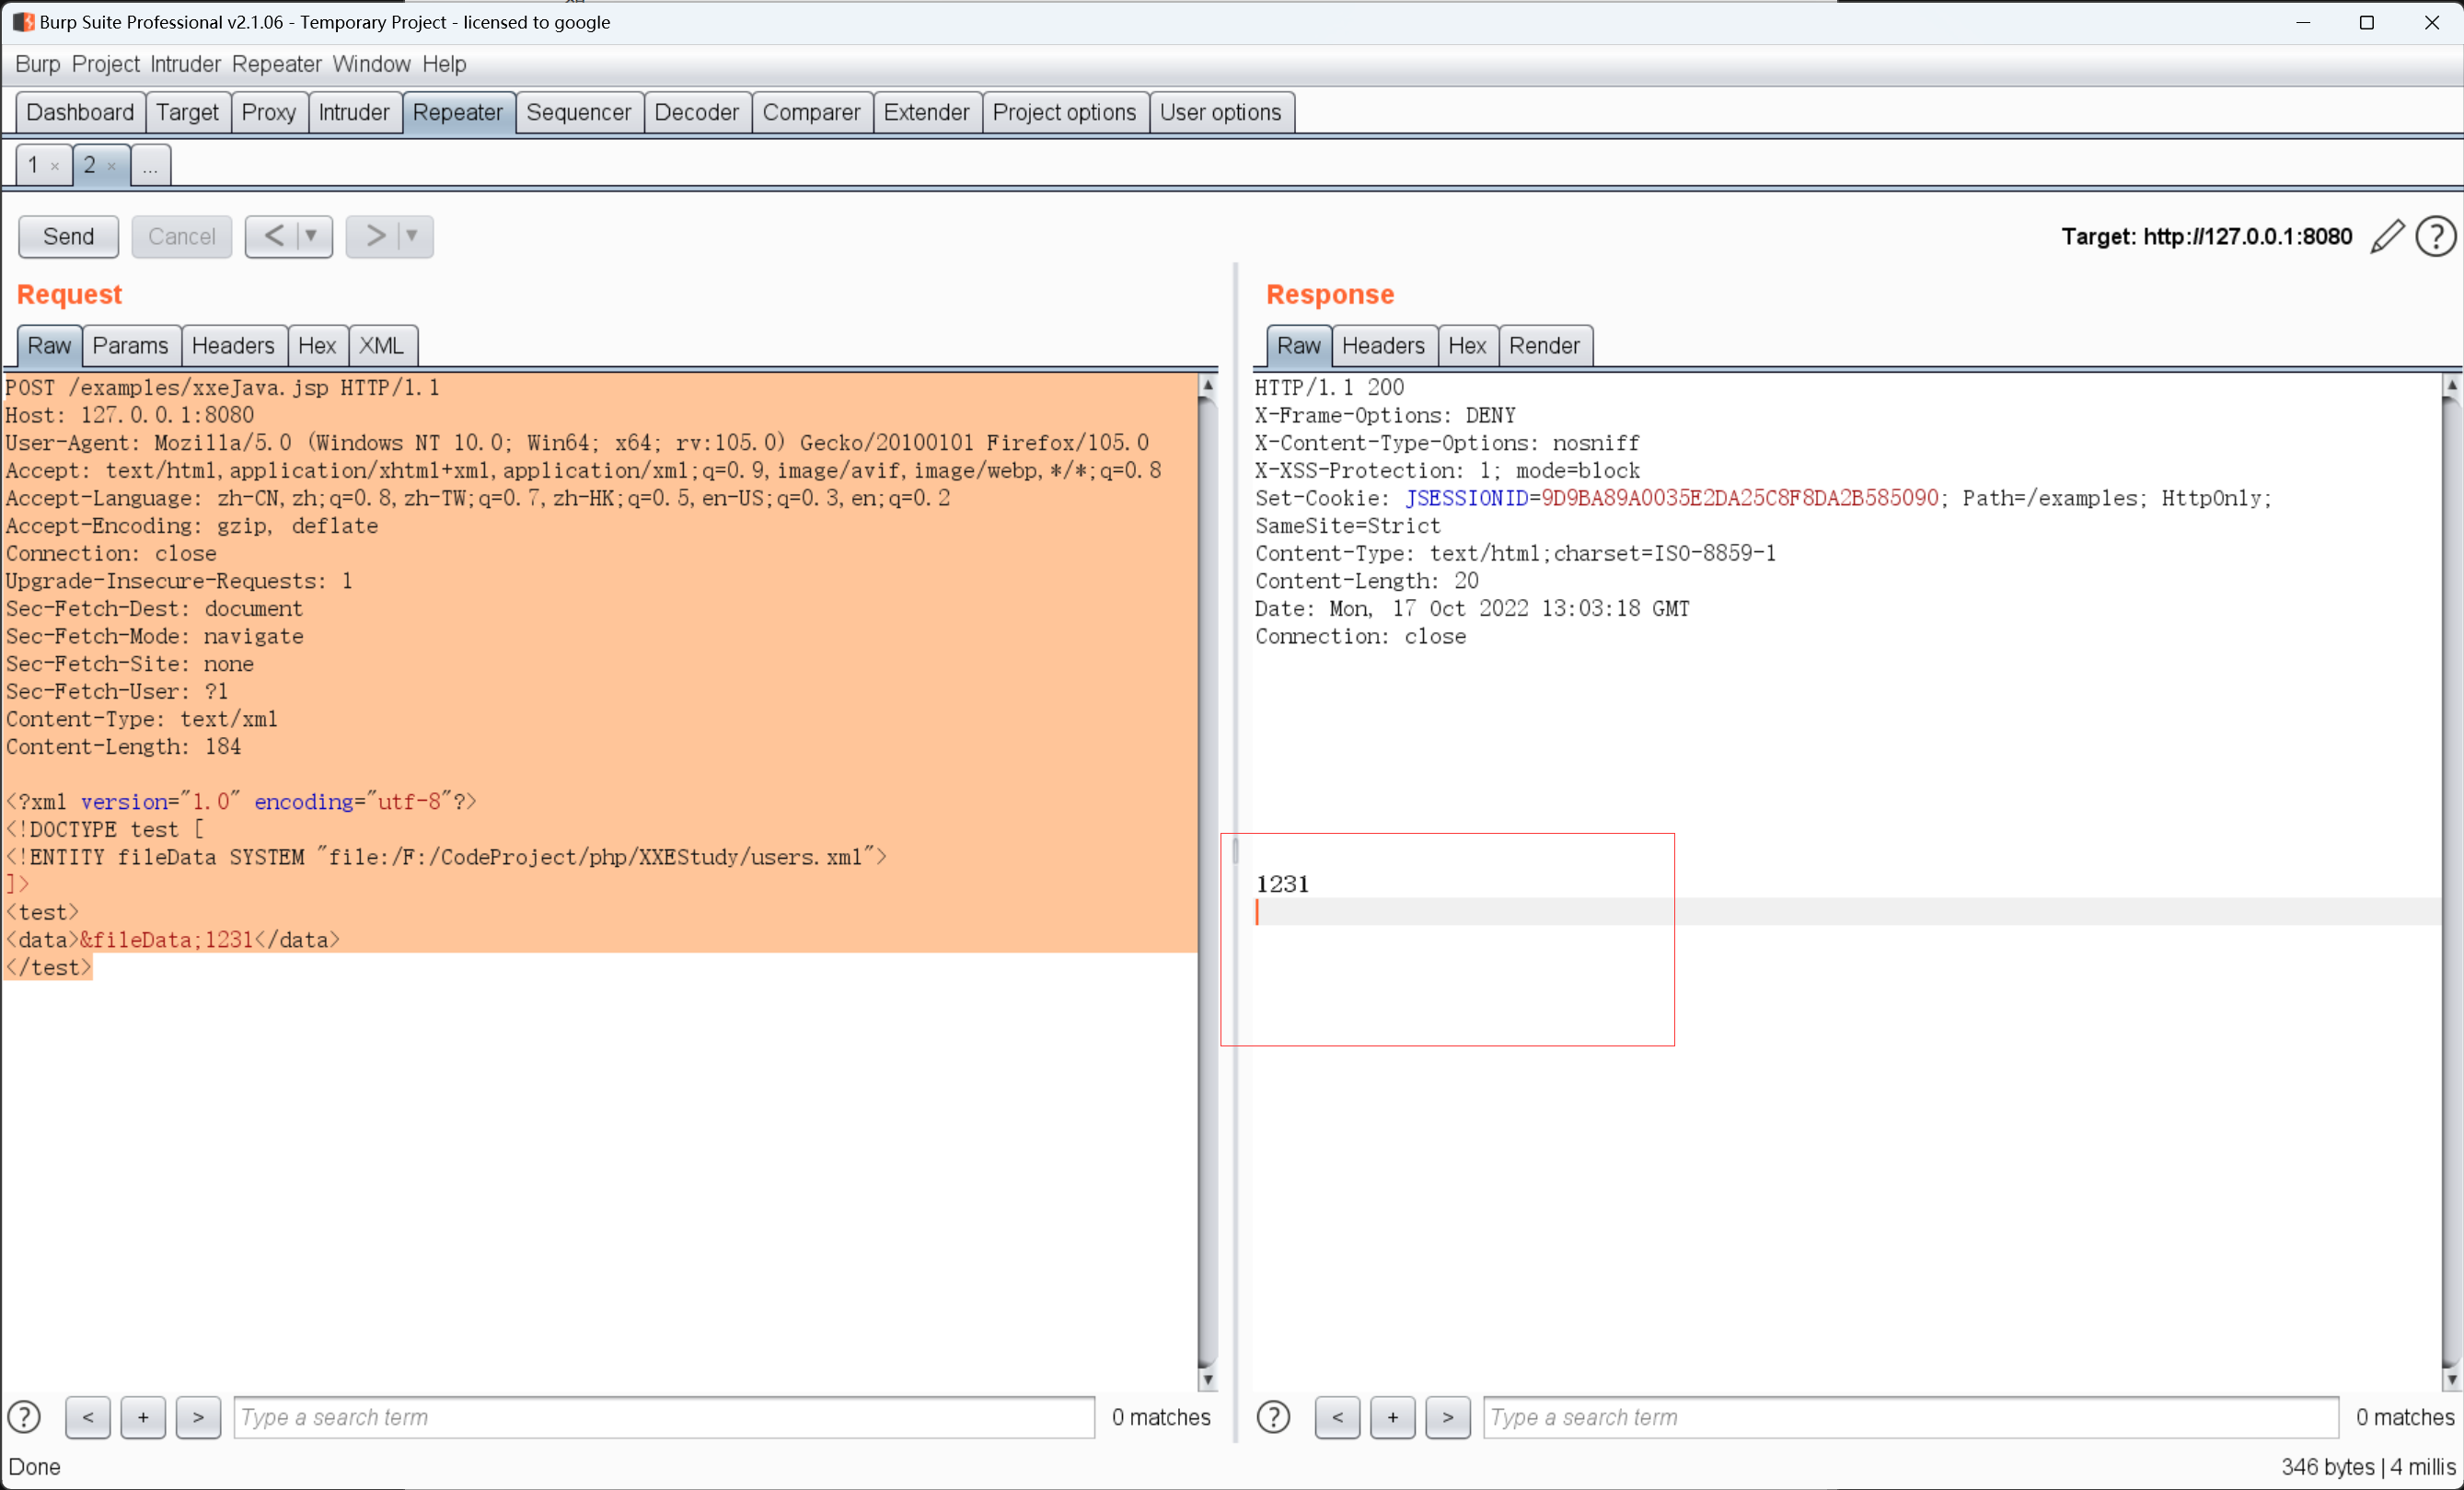Show response Headers view
Screen dimensions: 2464x1490
(1384, 346)
